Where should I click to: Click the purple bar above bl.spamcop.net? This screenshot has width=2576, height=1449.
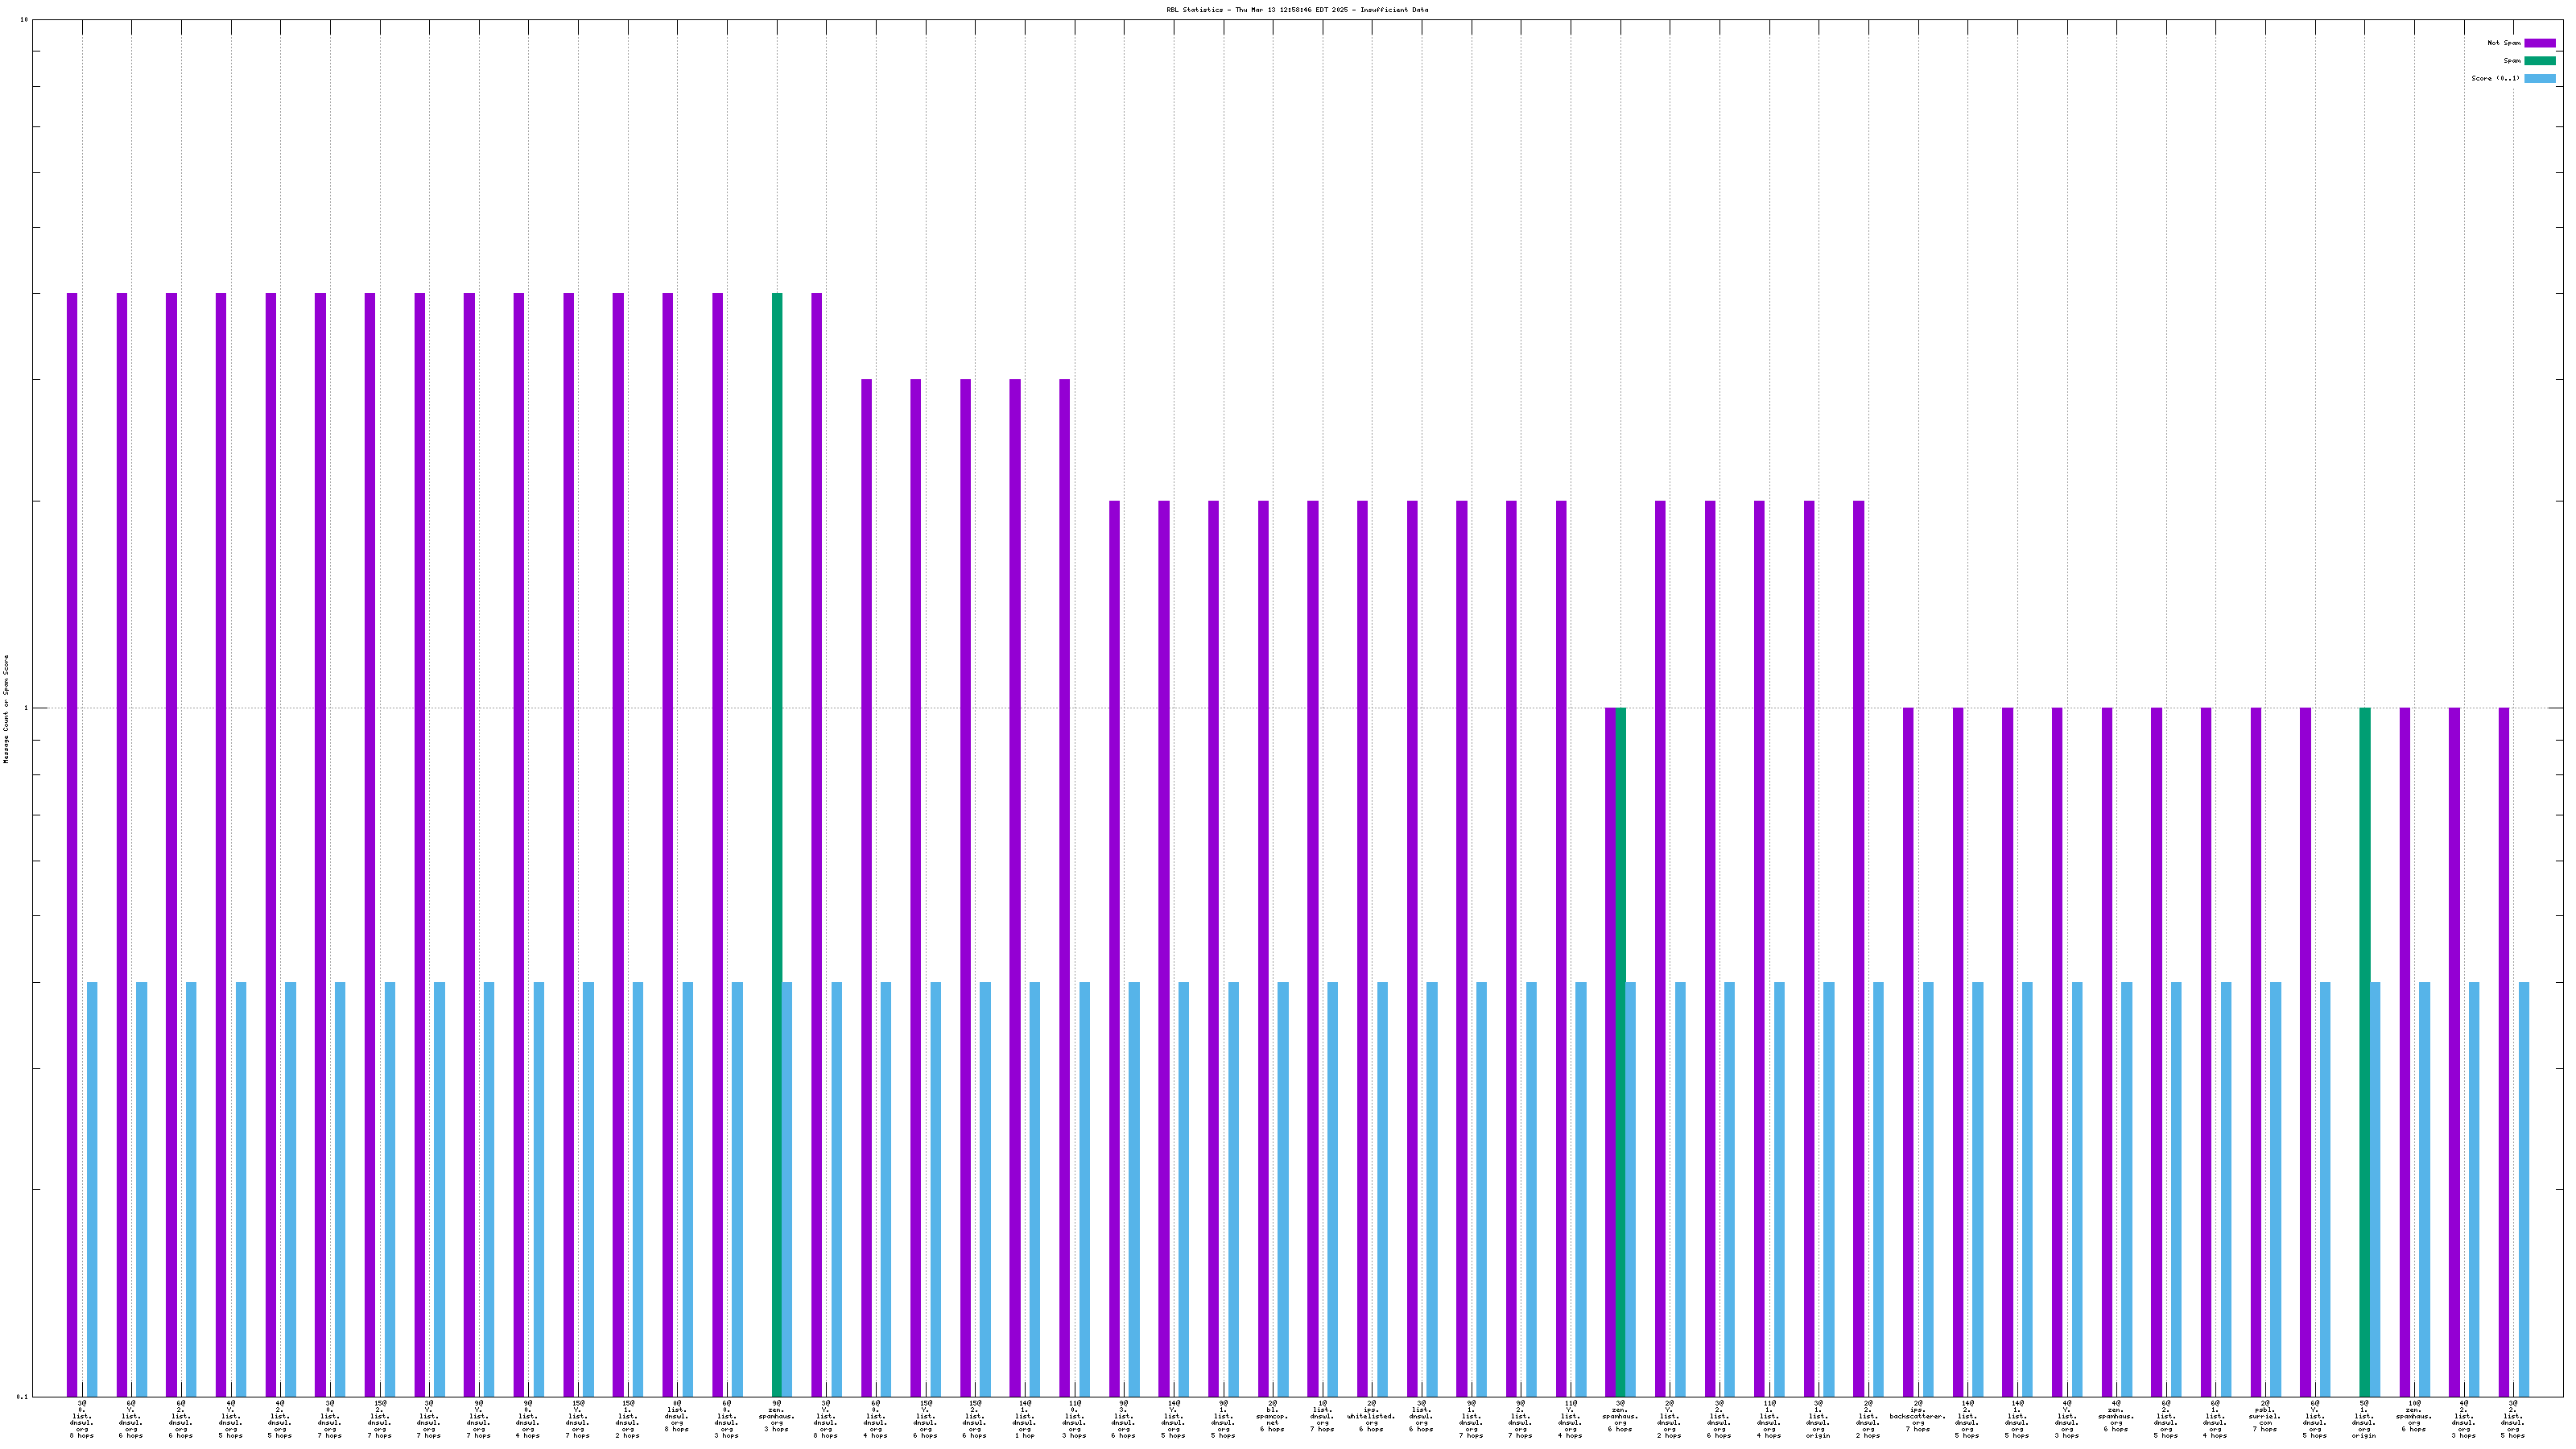(1263, 948)
